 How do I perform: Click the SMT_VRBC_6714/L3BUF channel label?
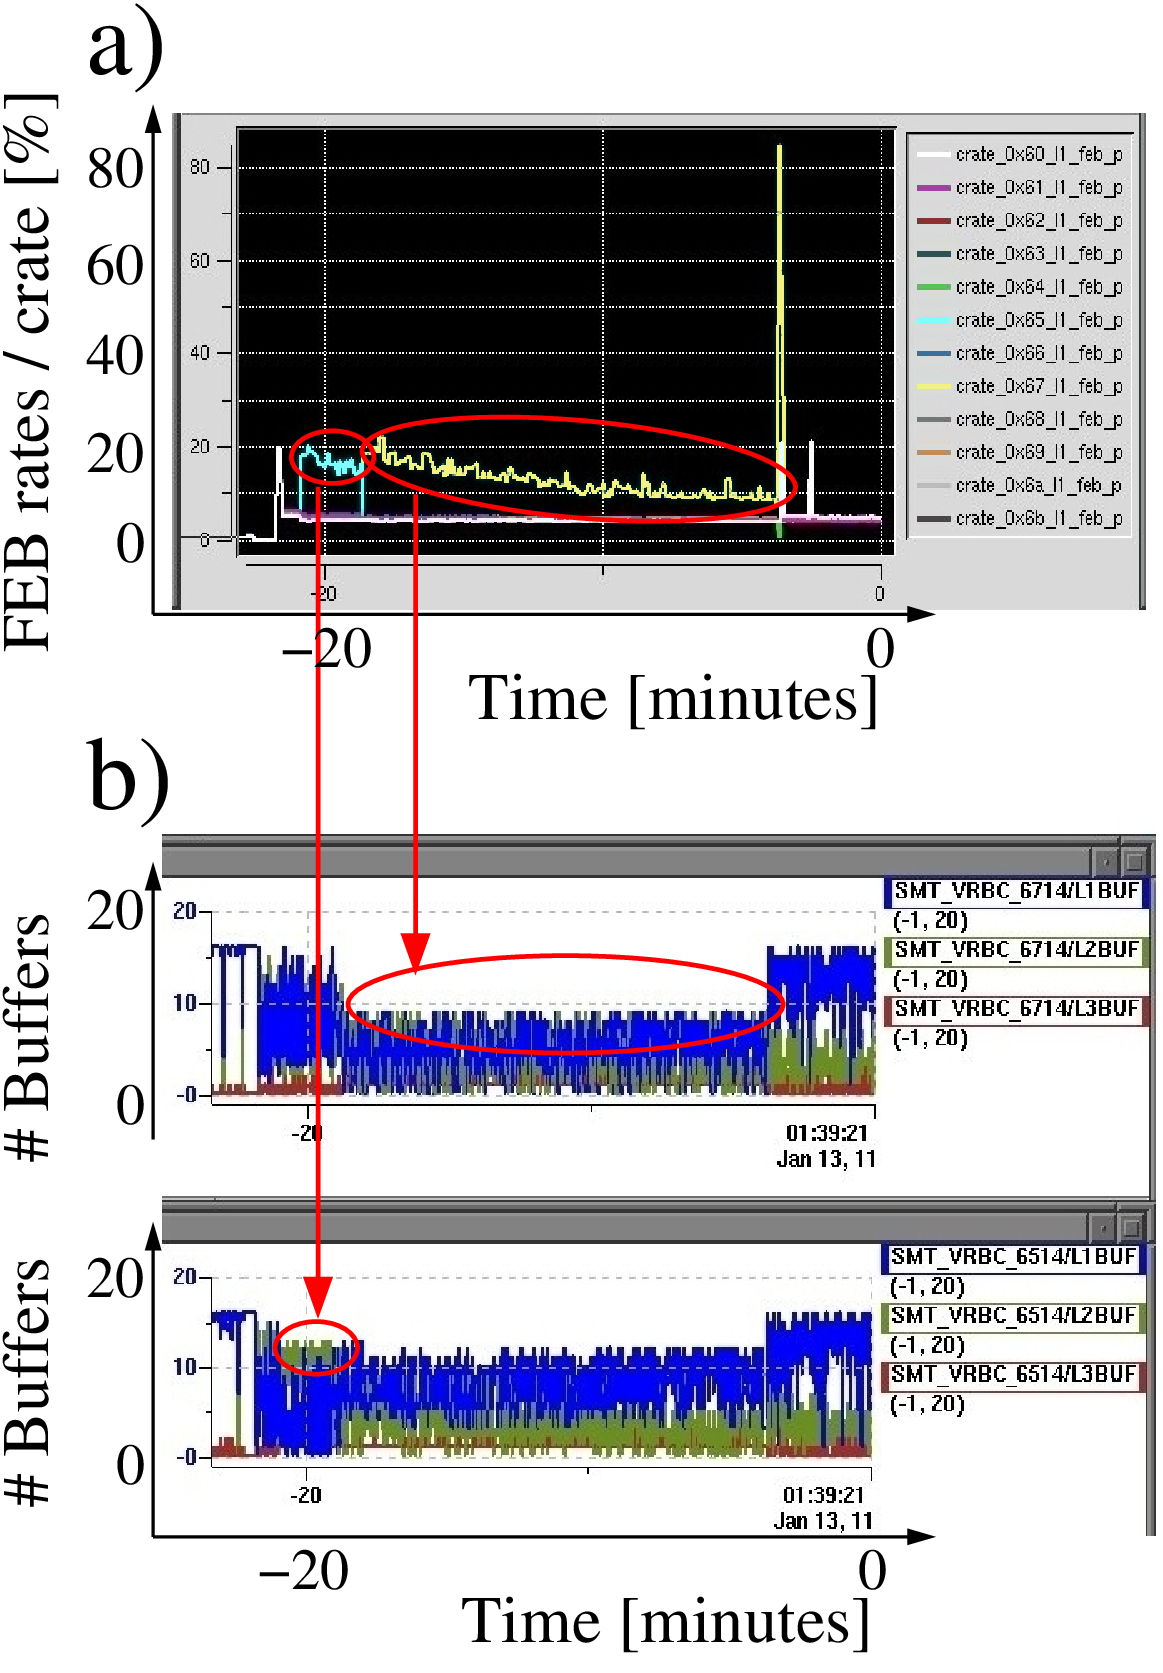[x=1016, y=1008]
